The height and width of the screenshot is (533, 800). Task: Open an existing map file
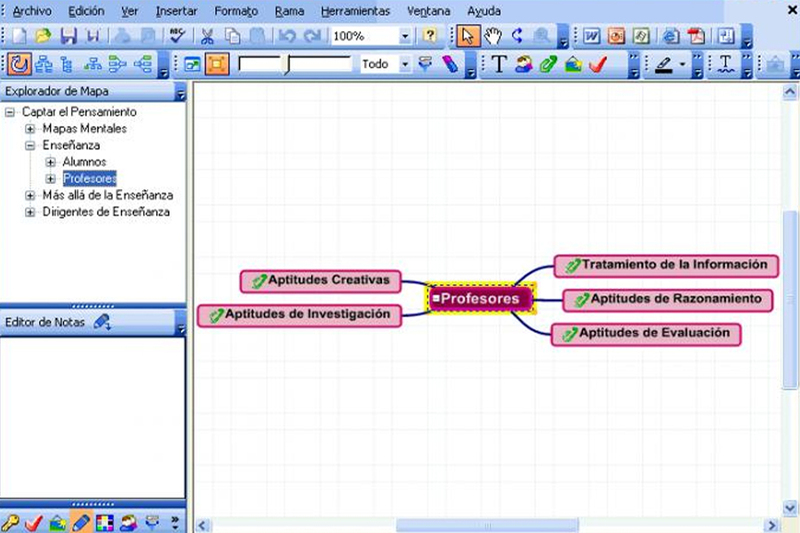[43, 36]
